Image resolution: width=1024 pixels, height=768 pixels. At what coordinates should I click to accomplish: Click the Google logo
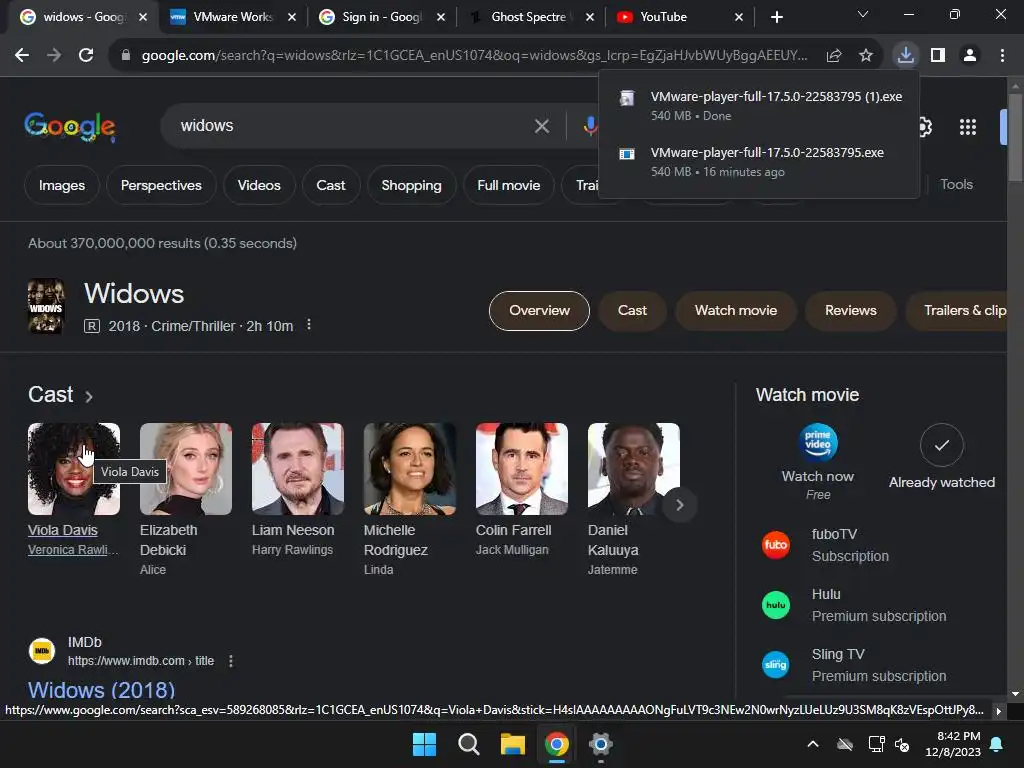pos(70,126)
